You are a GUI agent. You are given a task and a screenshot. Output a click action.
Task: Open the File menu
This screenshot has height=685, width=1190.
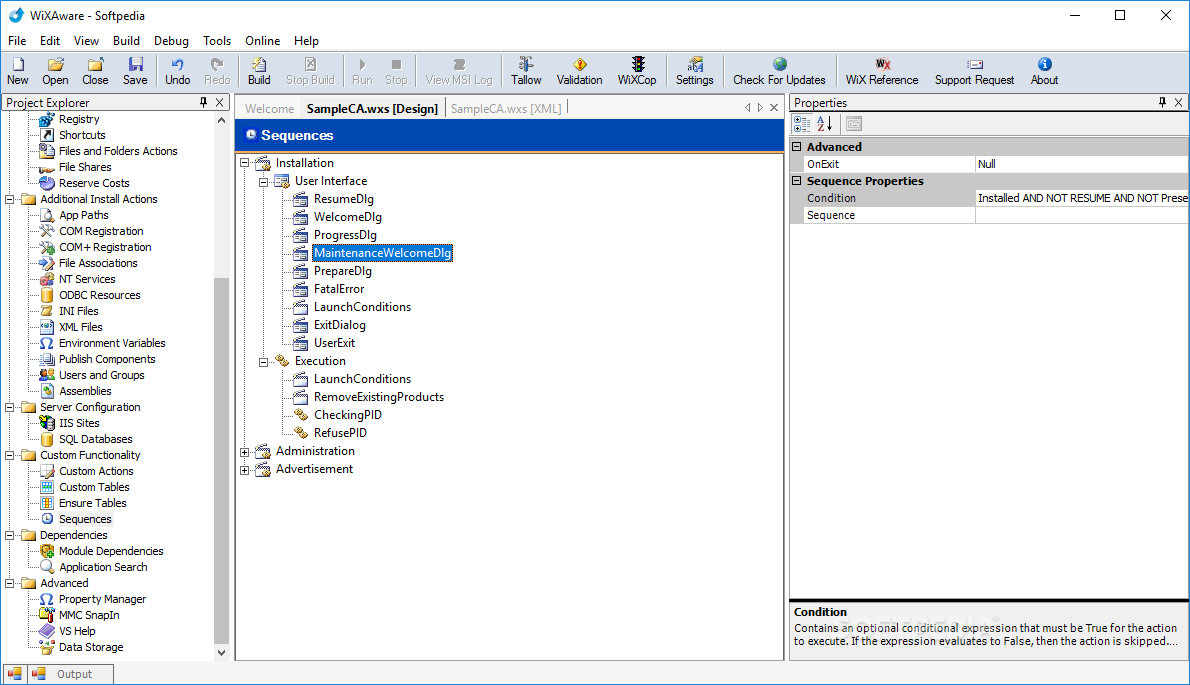click(x=17, y=41)
